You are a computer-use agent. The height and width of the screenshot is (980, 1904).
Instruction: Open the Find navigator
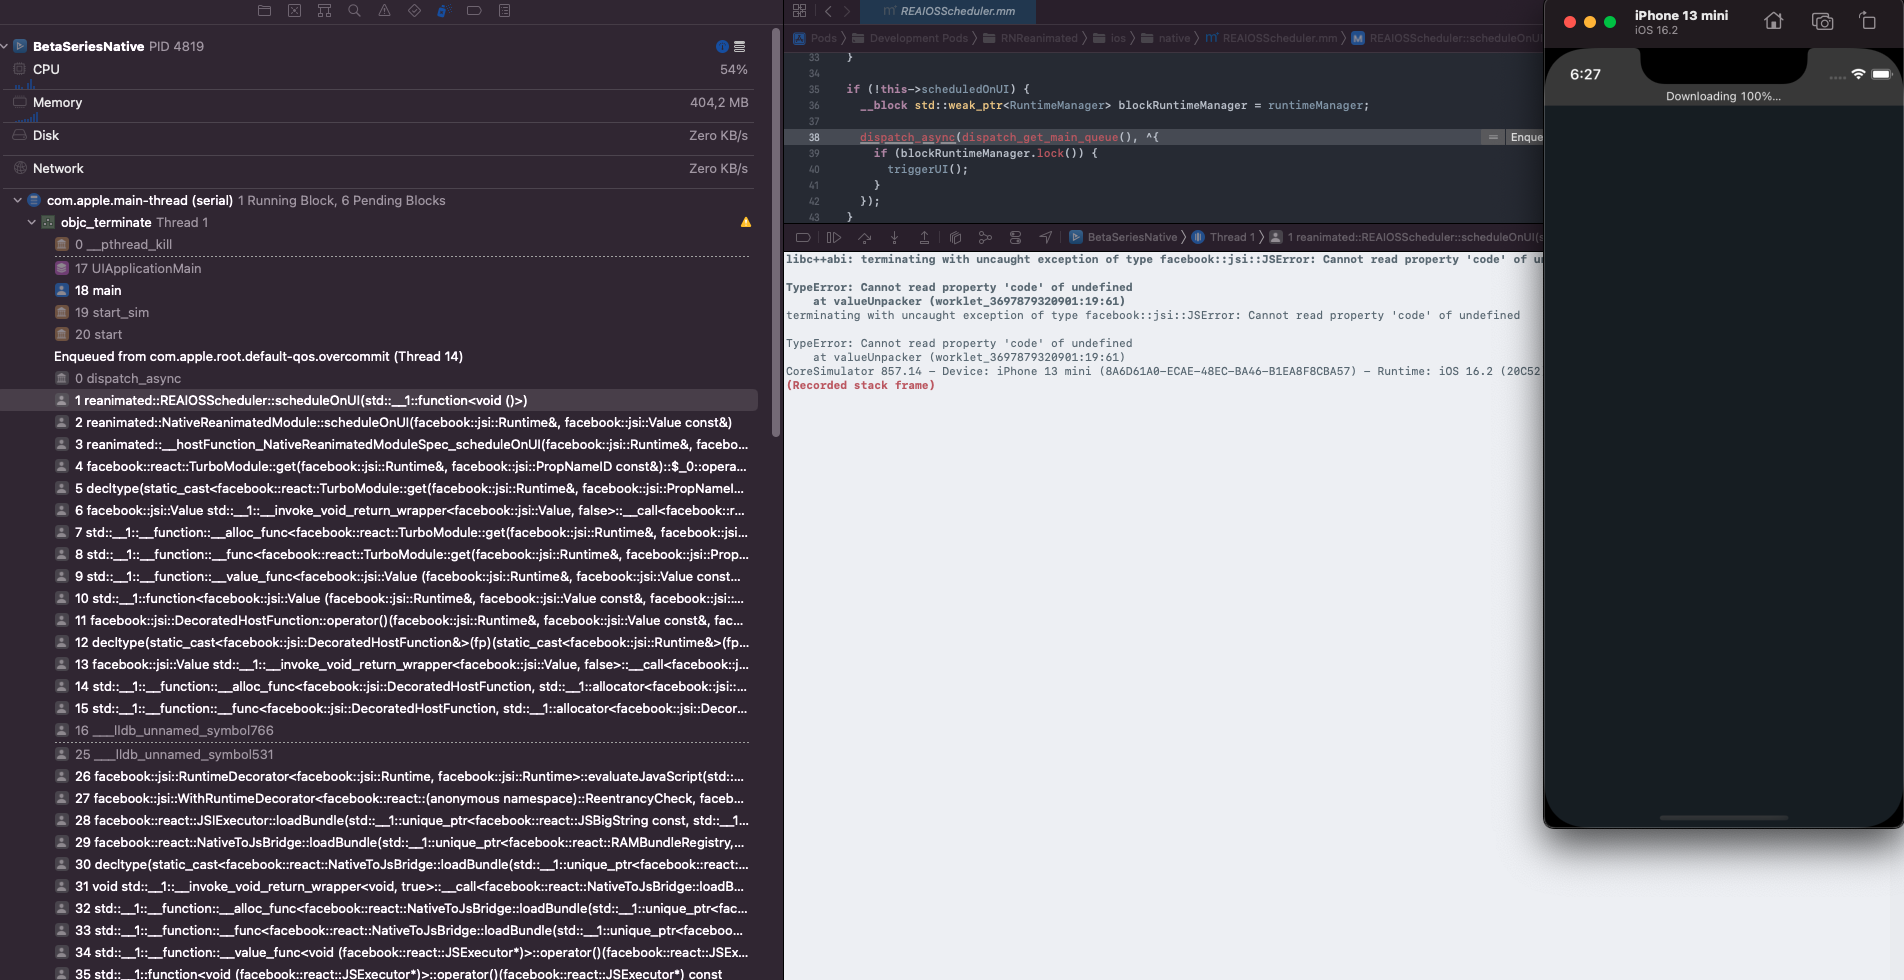(354, 11)
